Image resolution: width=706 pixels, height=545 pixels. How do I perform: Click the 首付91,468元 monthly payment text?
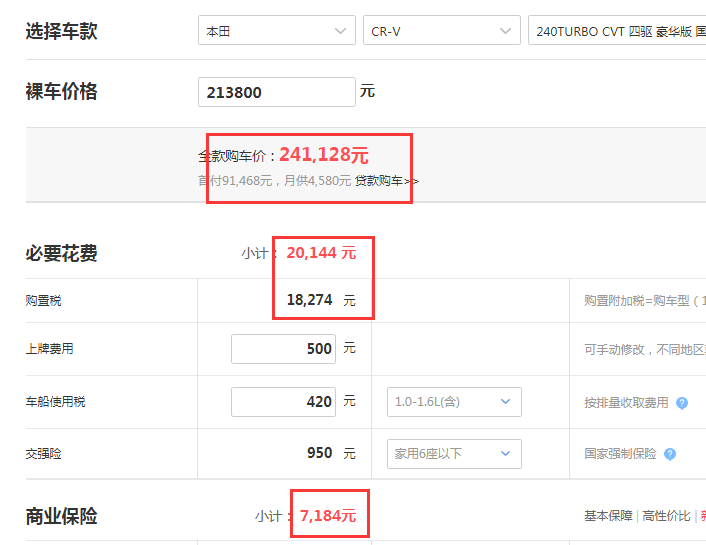pyautogui.click(x=274, y=181)
